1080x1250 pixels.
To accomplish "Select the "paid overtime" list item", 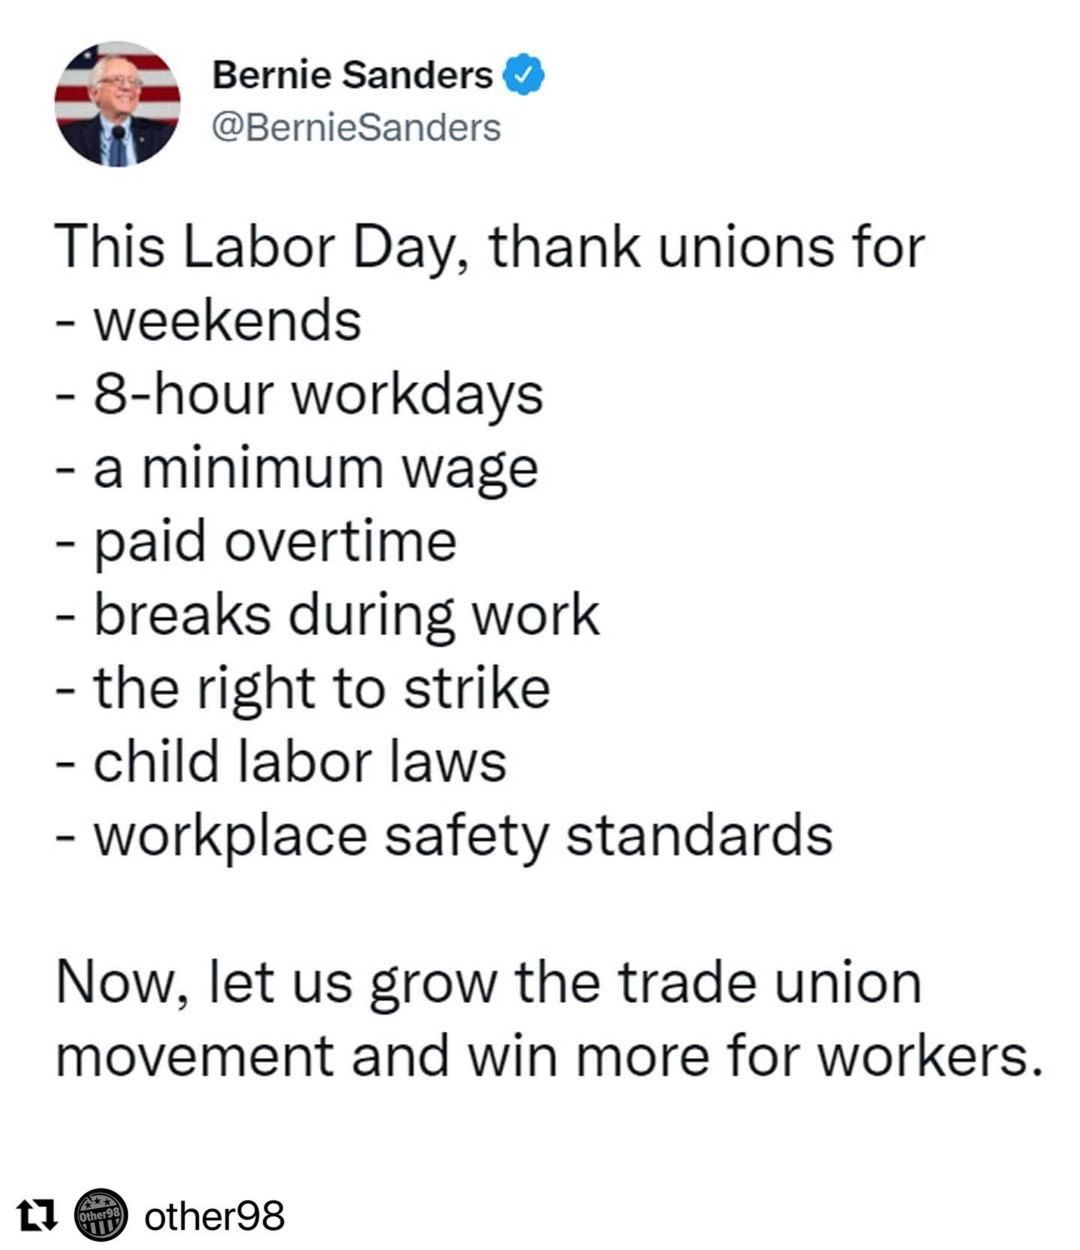I will pyautogui.click(x=275, y=541).
